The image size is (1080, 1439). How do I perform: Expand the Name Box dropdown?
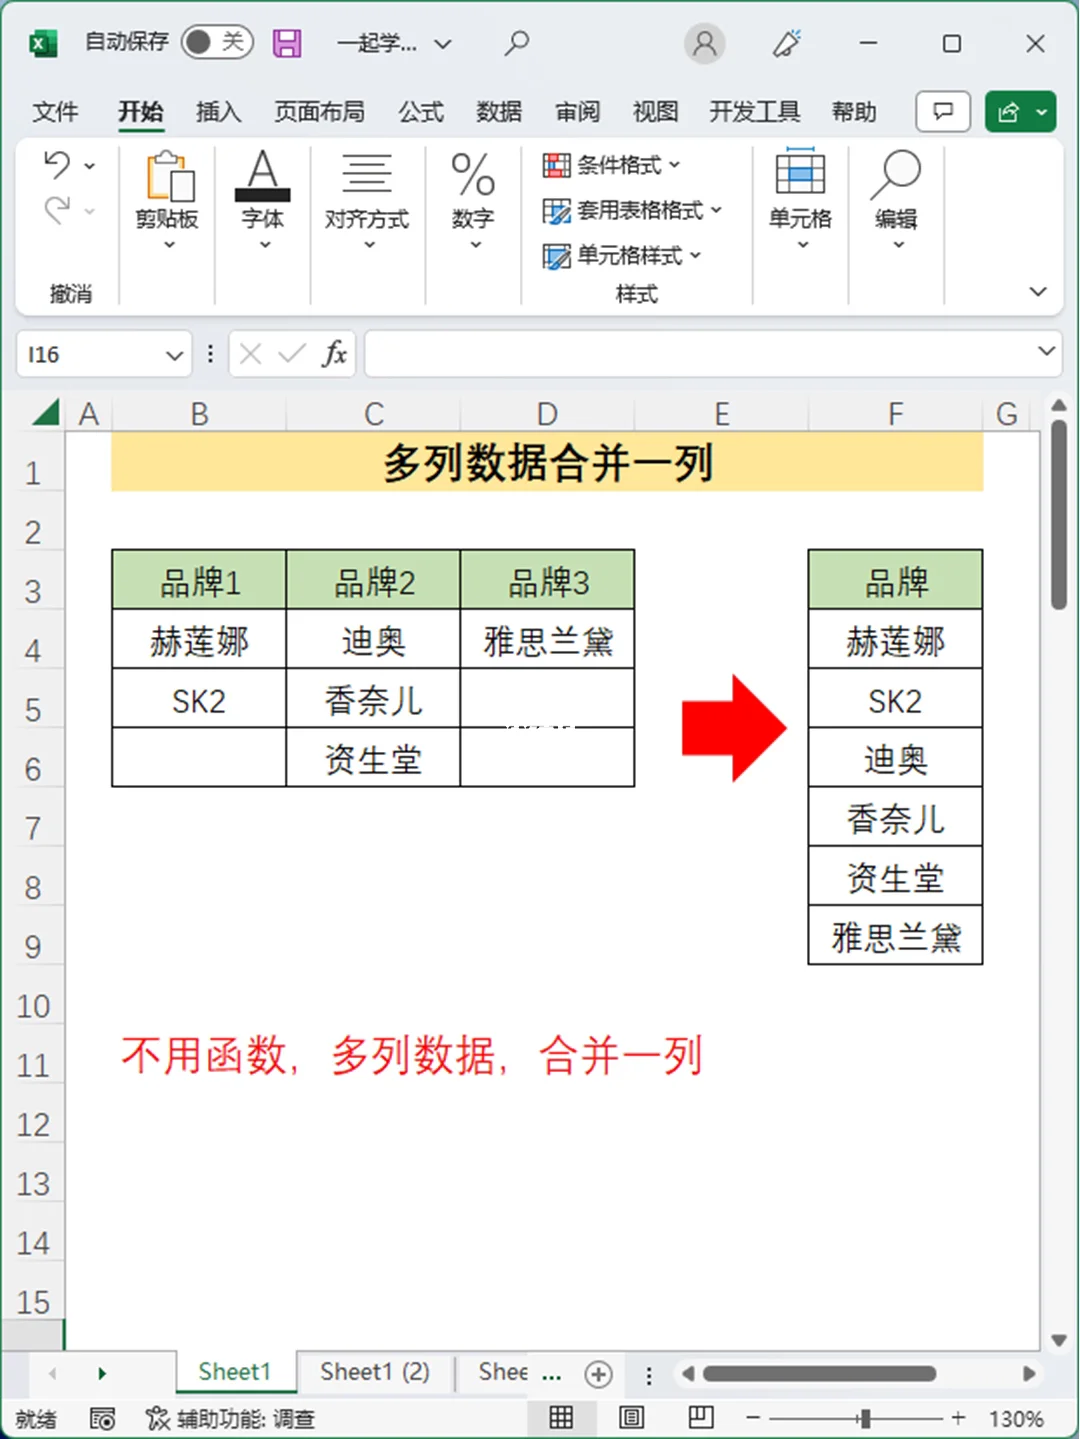click(174, 355)
